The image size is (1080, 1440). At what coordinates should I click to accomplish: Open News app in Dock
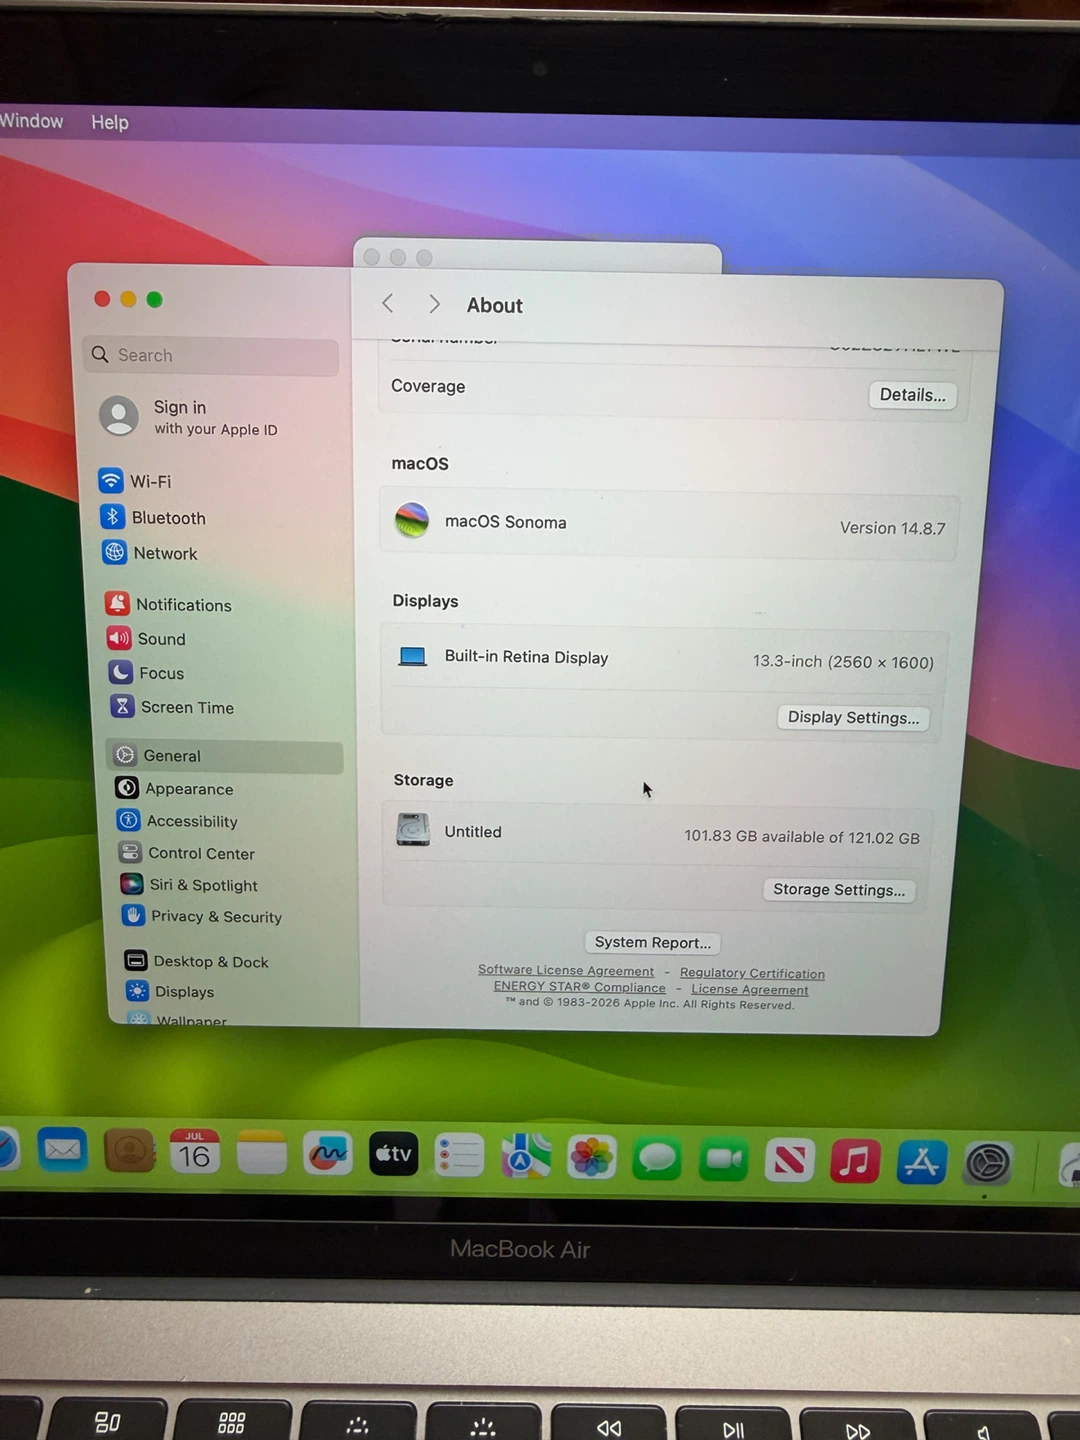click(789, 1161)
